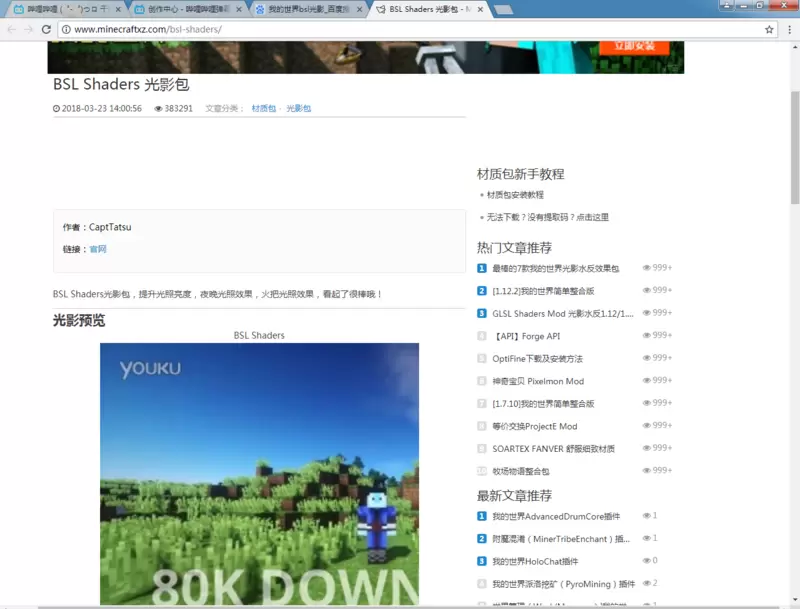The image size is (800, 609).
Task: Close the BSL Shaders 光影包 tab
Action: tap(480, 9)
